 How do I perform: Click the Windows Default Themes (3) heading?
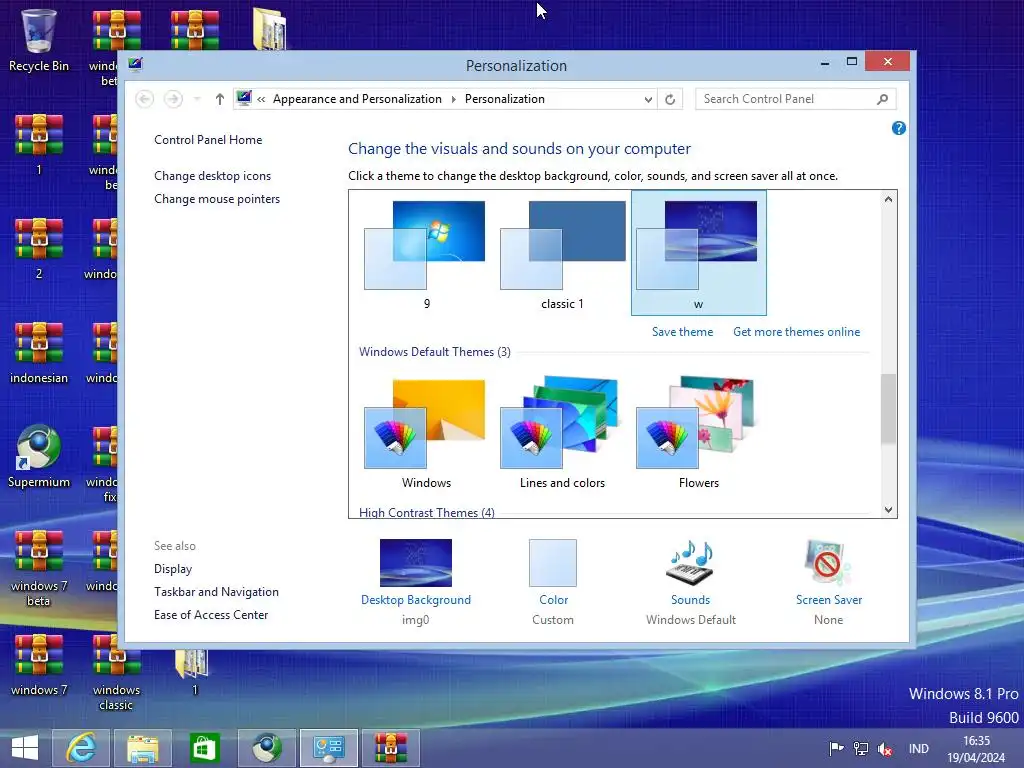coord(435,351)
